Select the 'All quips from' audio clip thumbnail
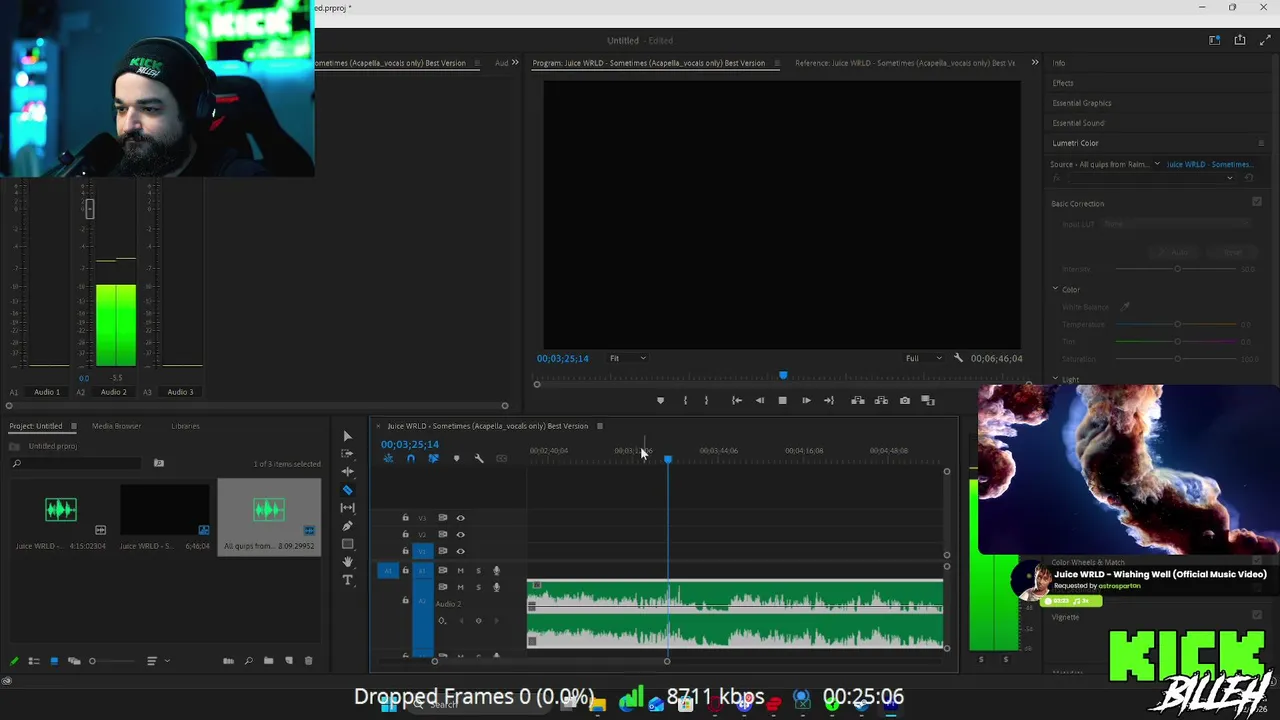This screenshot has height=720, width=1280. coord(269,510)
